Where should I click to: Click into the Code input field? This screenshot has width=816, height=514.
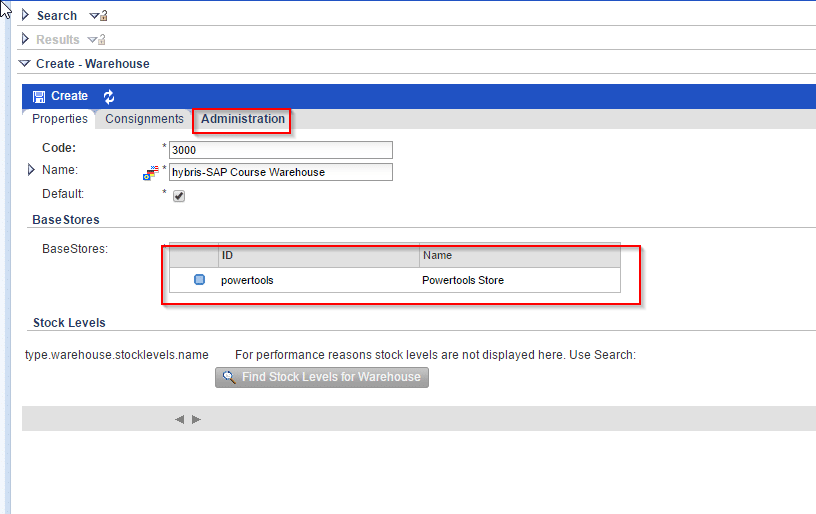(280, 150)
